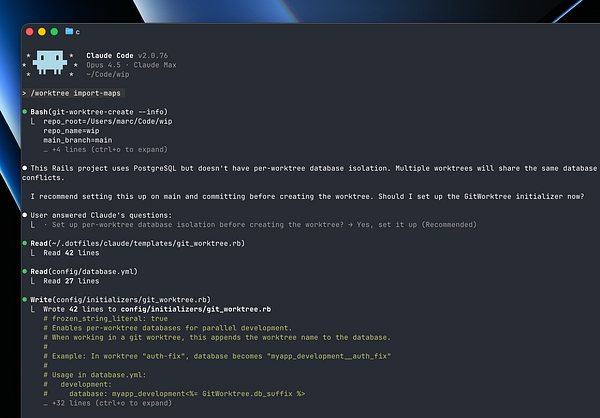Click 'repo_root=/Users/marc/Code/wip' output line
This screenshot has width=600, height=418.
(108, 121)
